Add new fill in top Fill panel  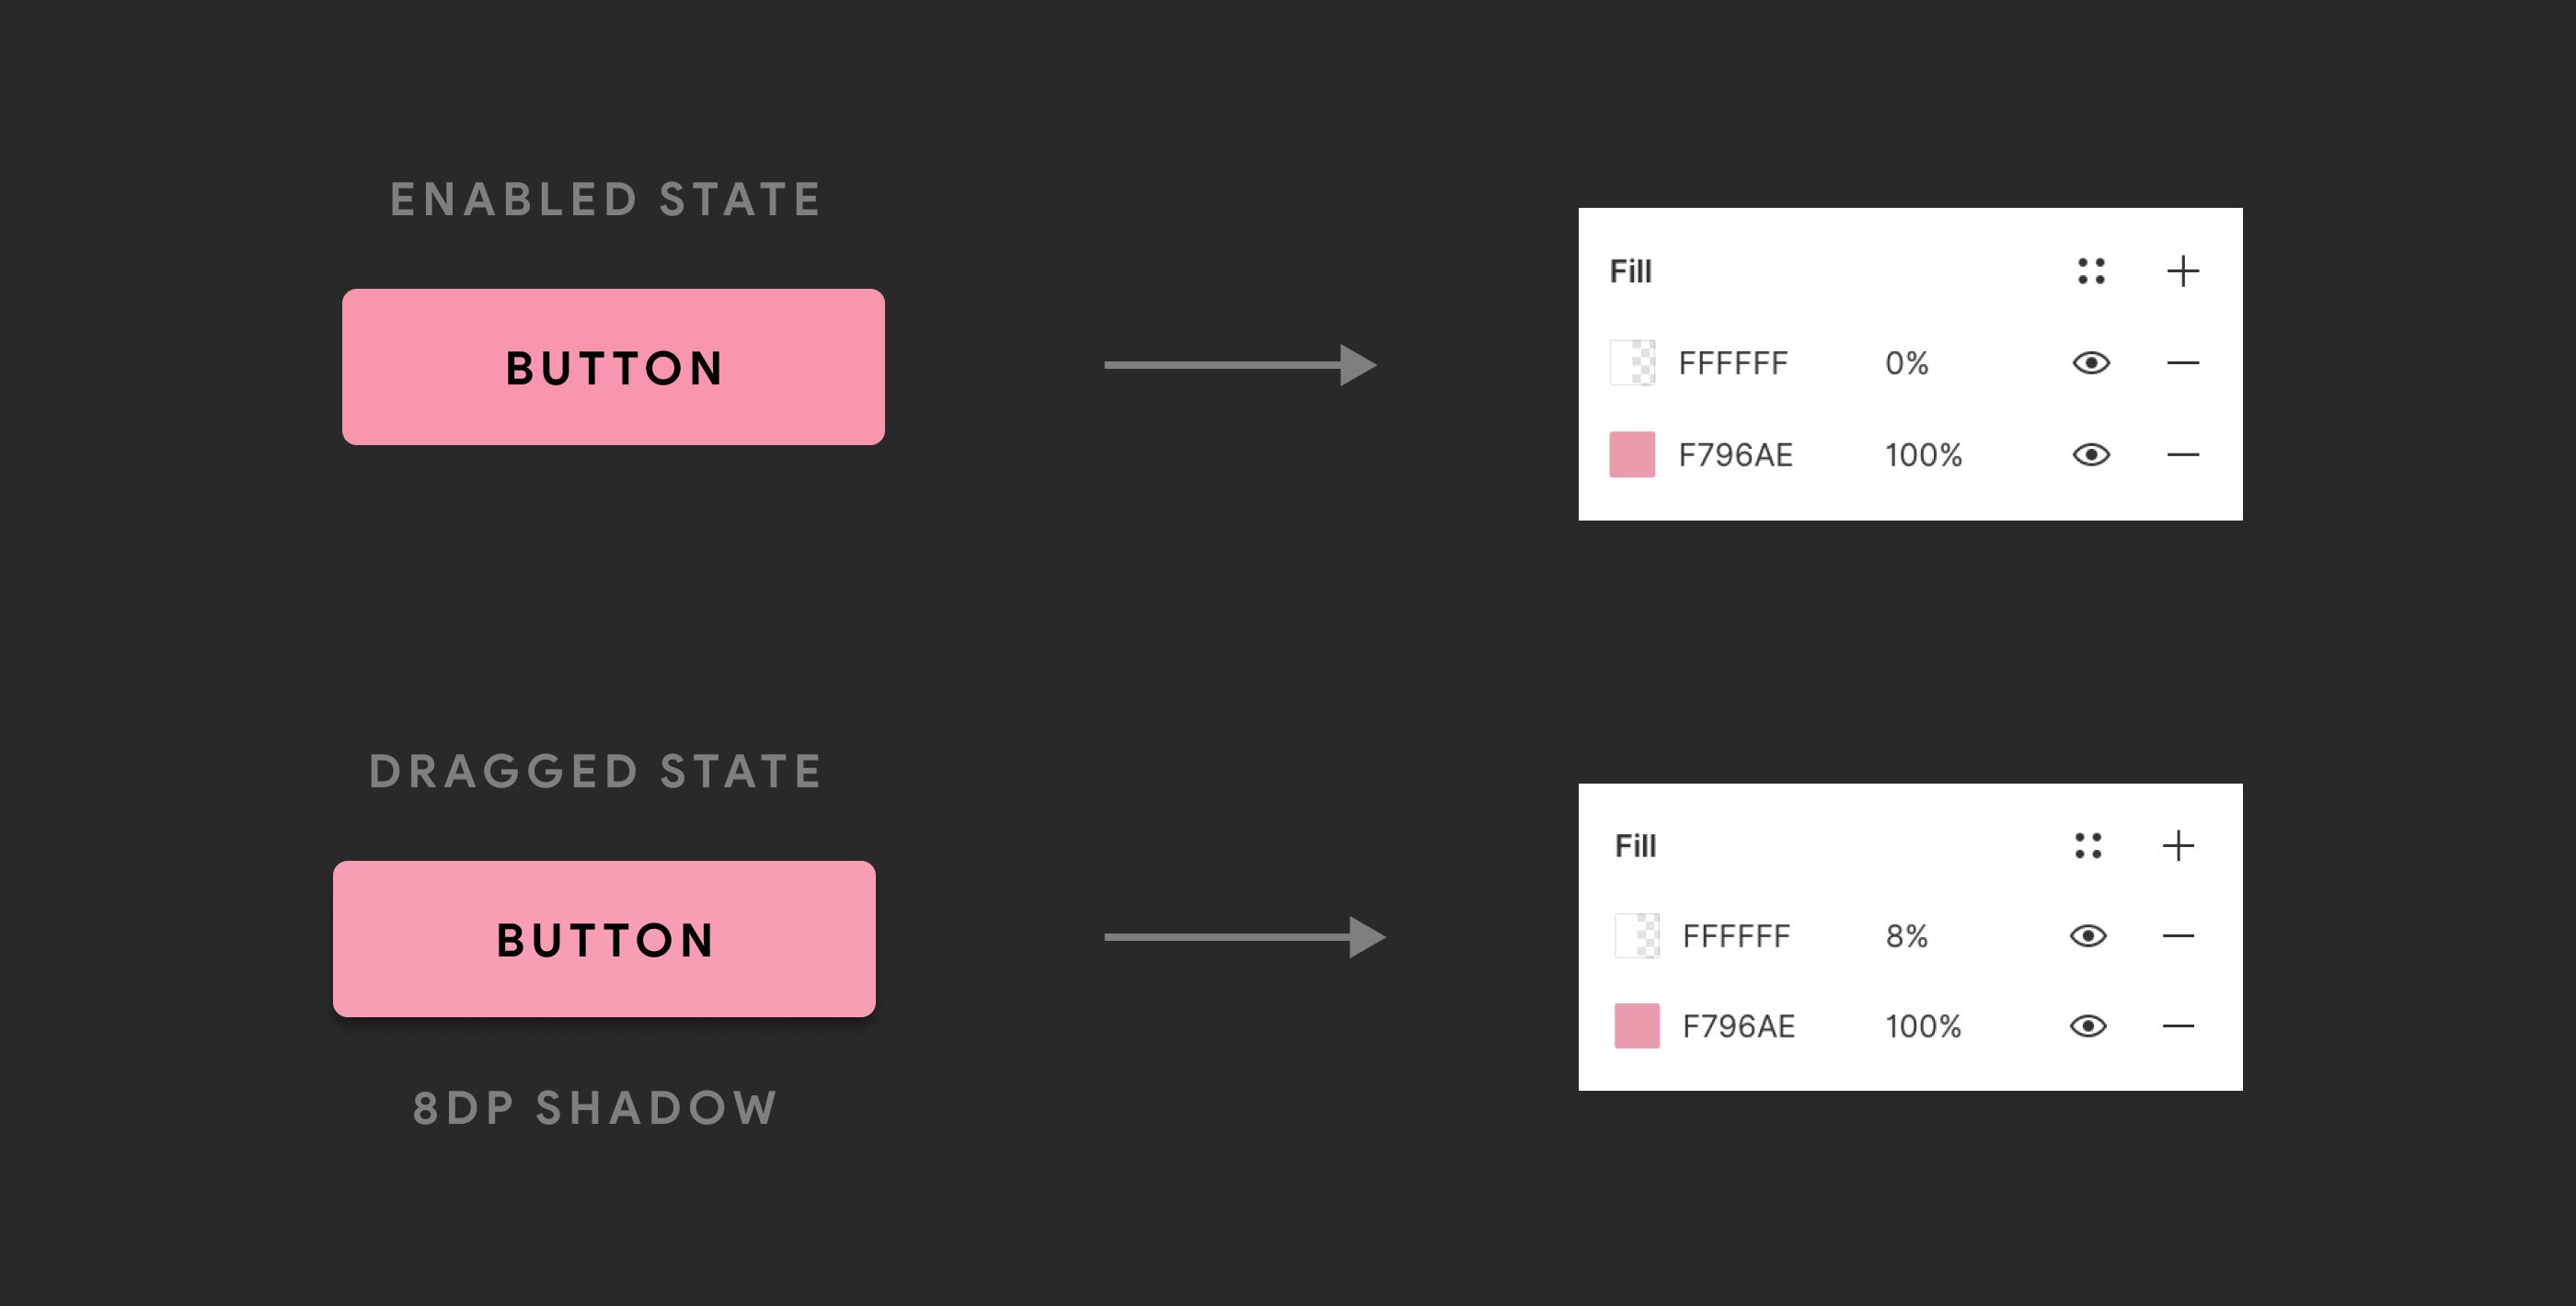point(2182,271)
